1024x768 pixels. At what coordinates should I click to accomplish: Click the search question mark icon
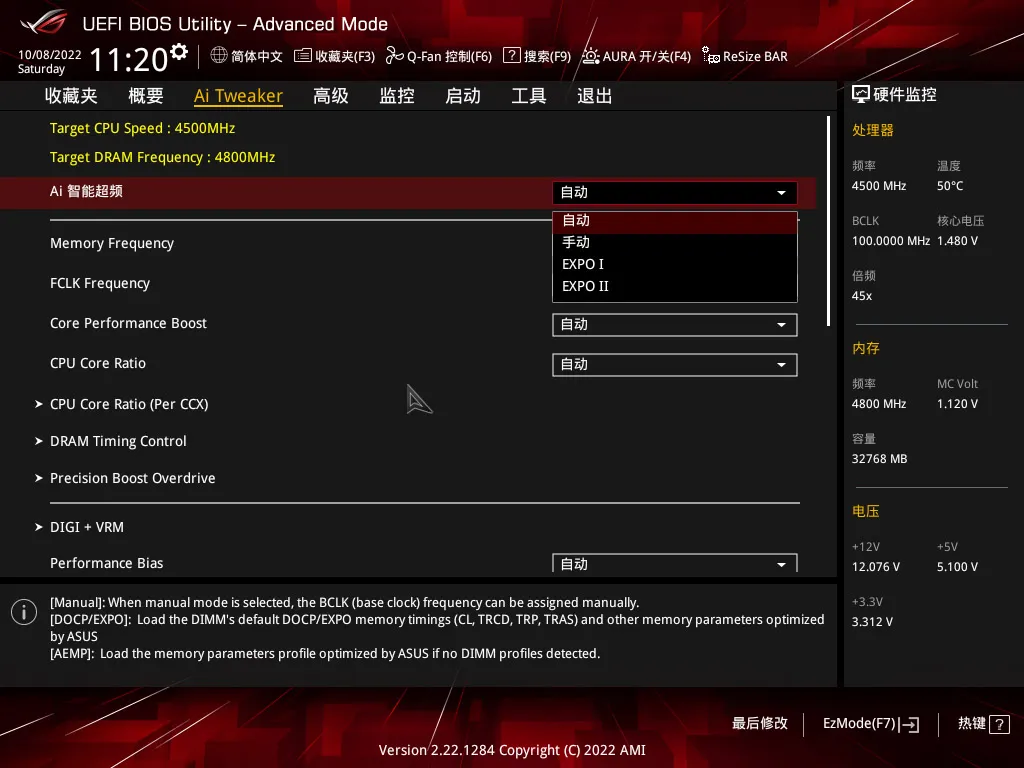click(511, 56)
